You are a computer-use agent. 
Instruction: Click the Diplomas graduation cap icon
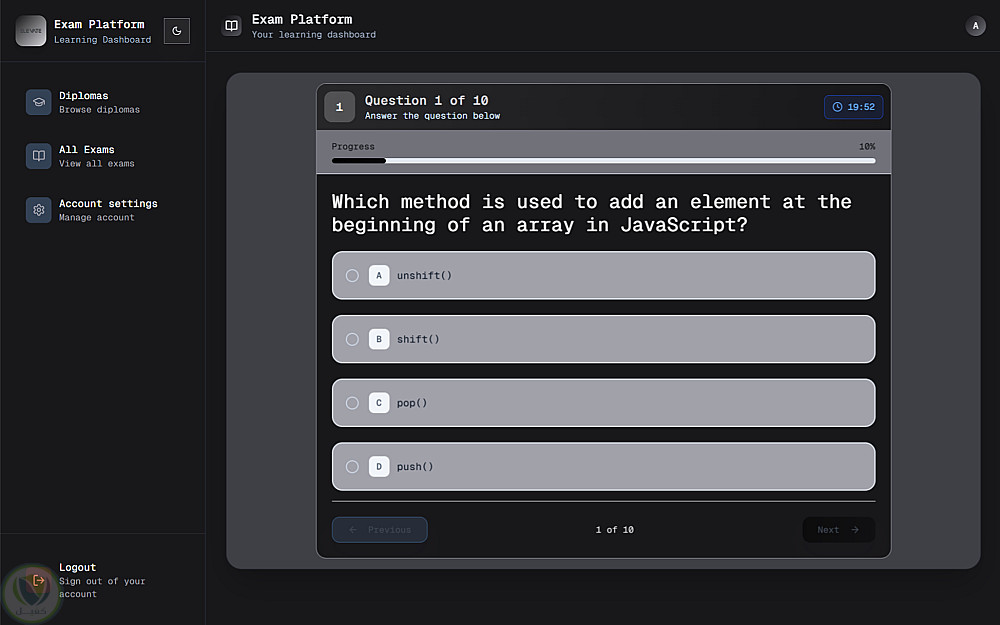(x=39, y=102)
